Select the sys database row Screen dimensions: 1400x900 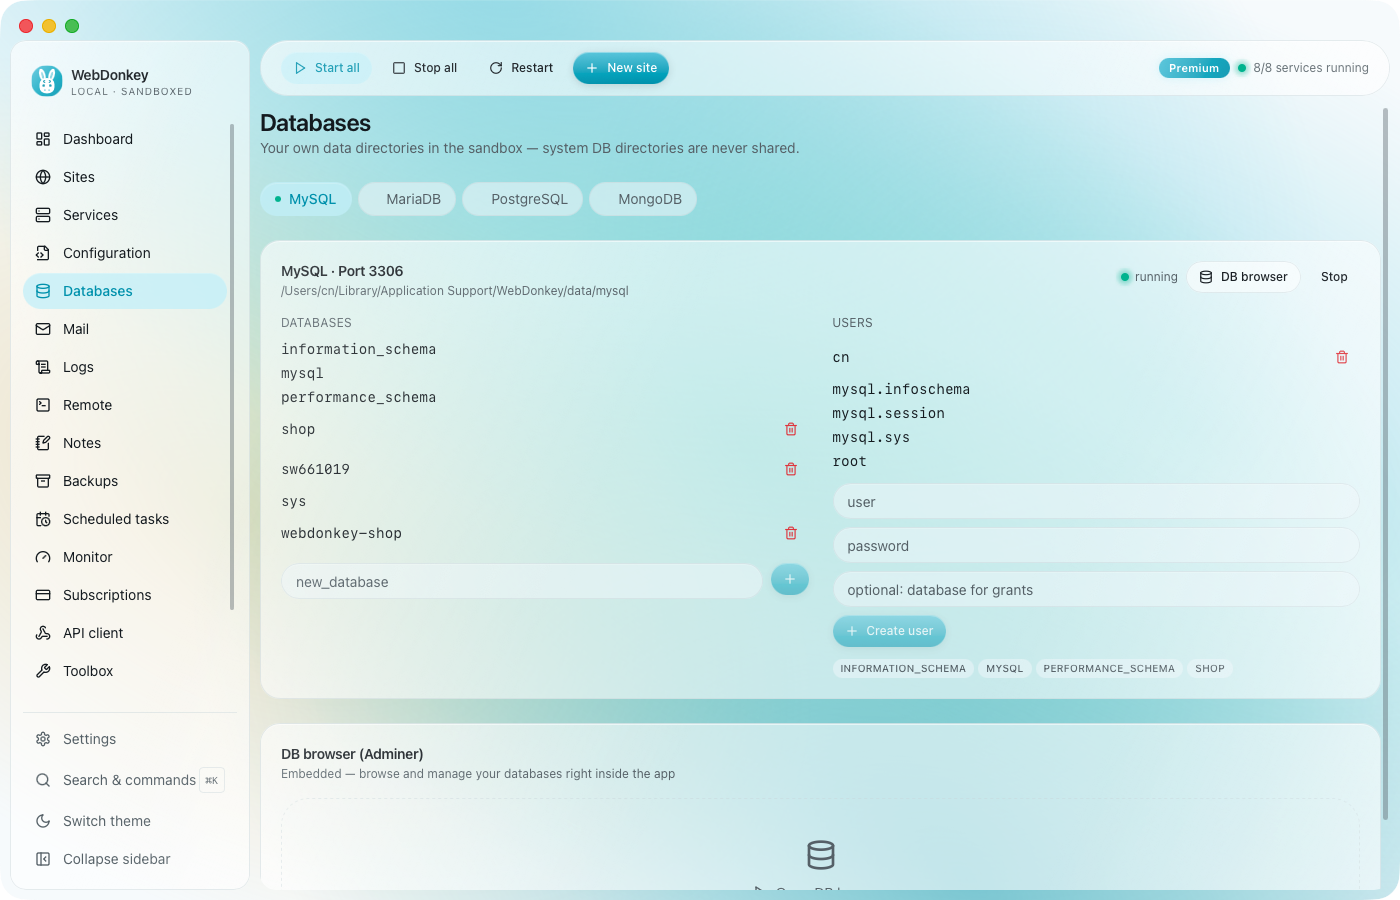[x=545, y=501]
